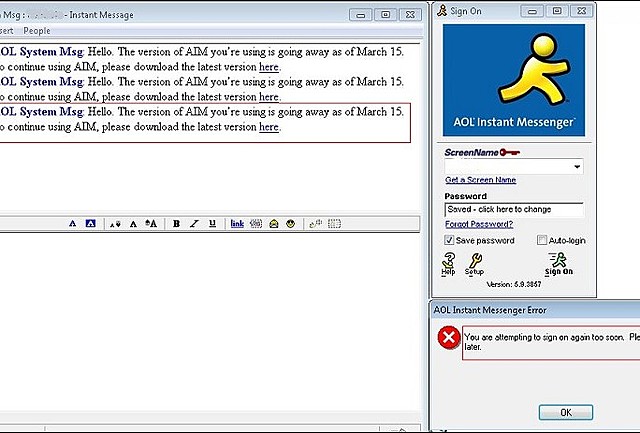The height and width of the screenshot is (433, 640).
Task: Click the 'Password' label
Action: [466, 196]
